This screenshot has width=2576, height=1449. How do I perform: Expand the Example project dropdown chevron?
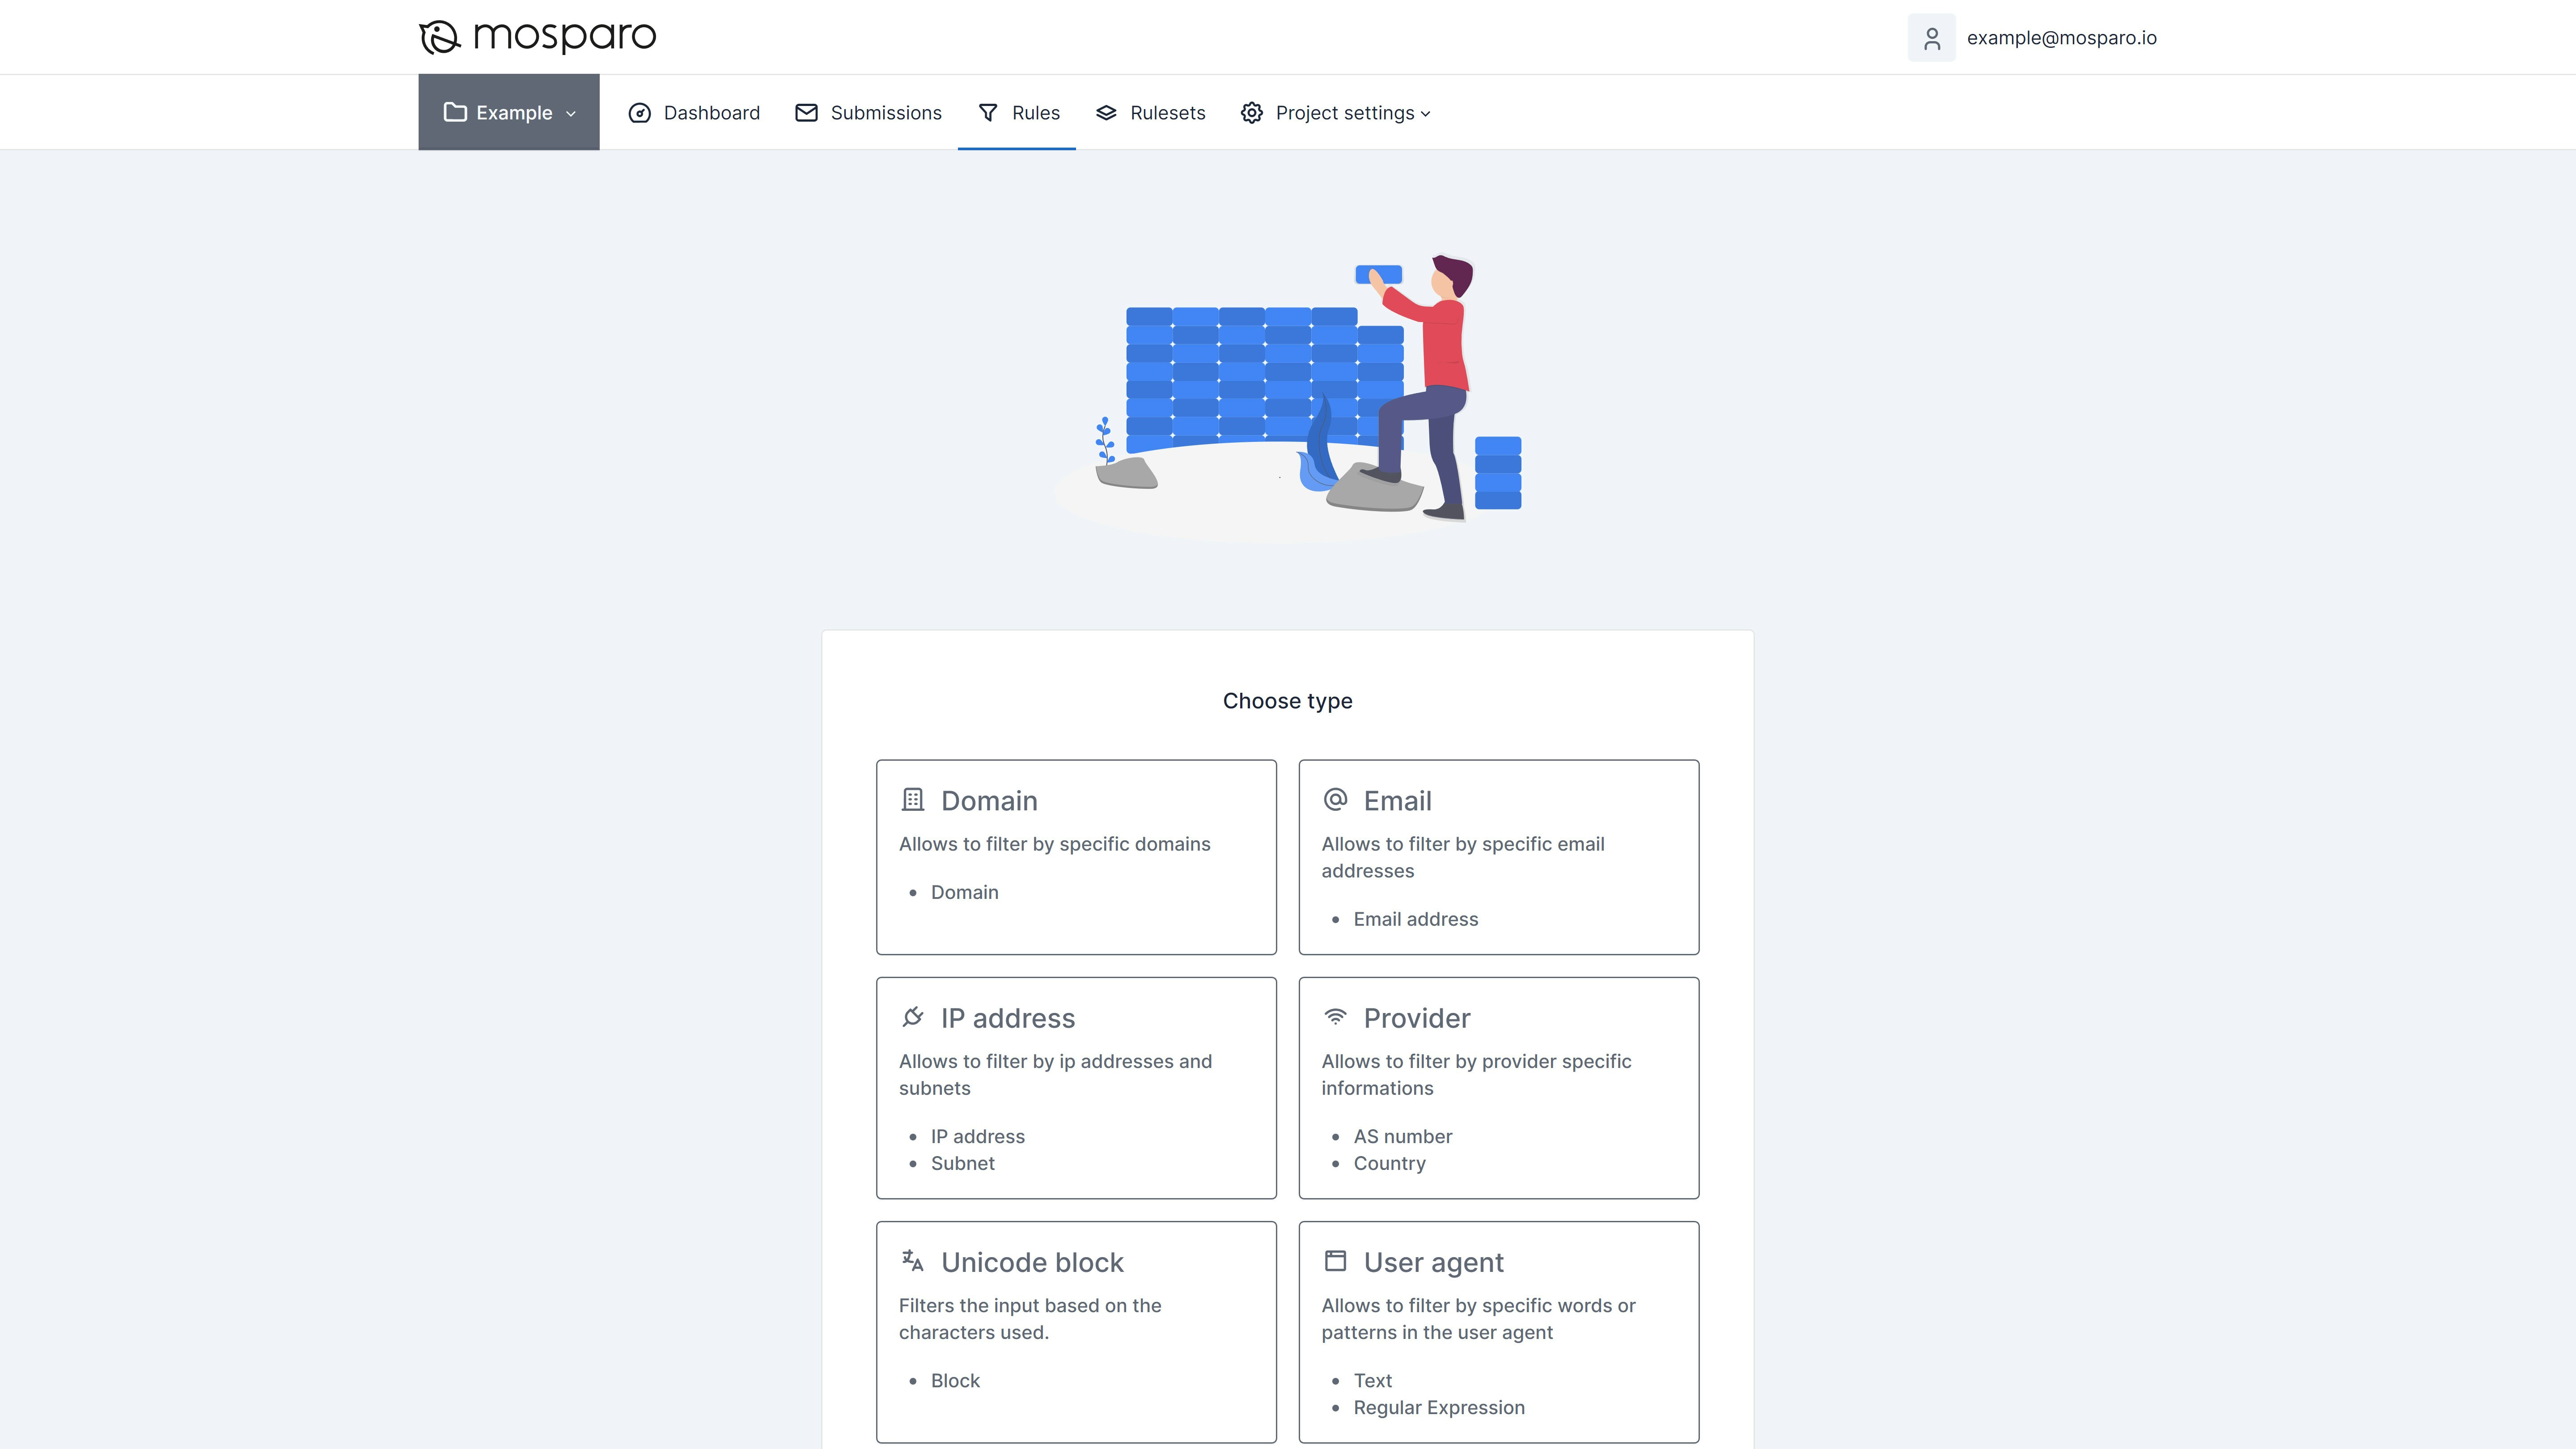(571, 114)
